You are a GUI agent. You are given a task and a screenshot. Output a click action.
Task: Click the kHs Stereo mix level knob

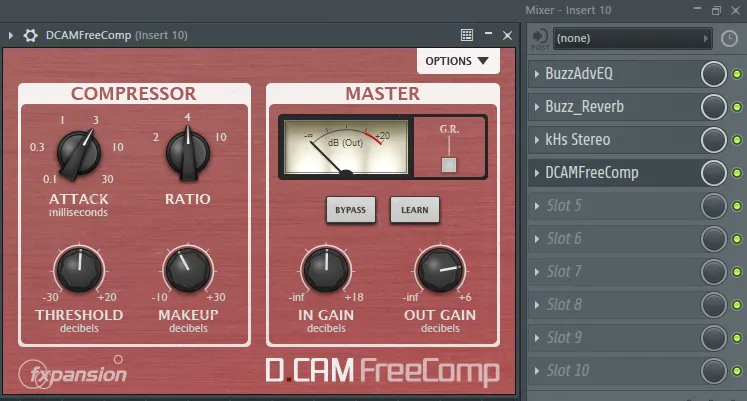coord(713,140)
